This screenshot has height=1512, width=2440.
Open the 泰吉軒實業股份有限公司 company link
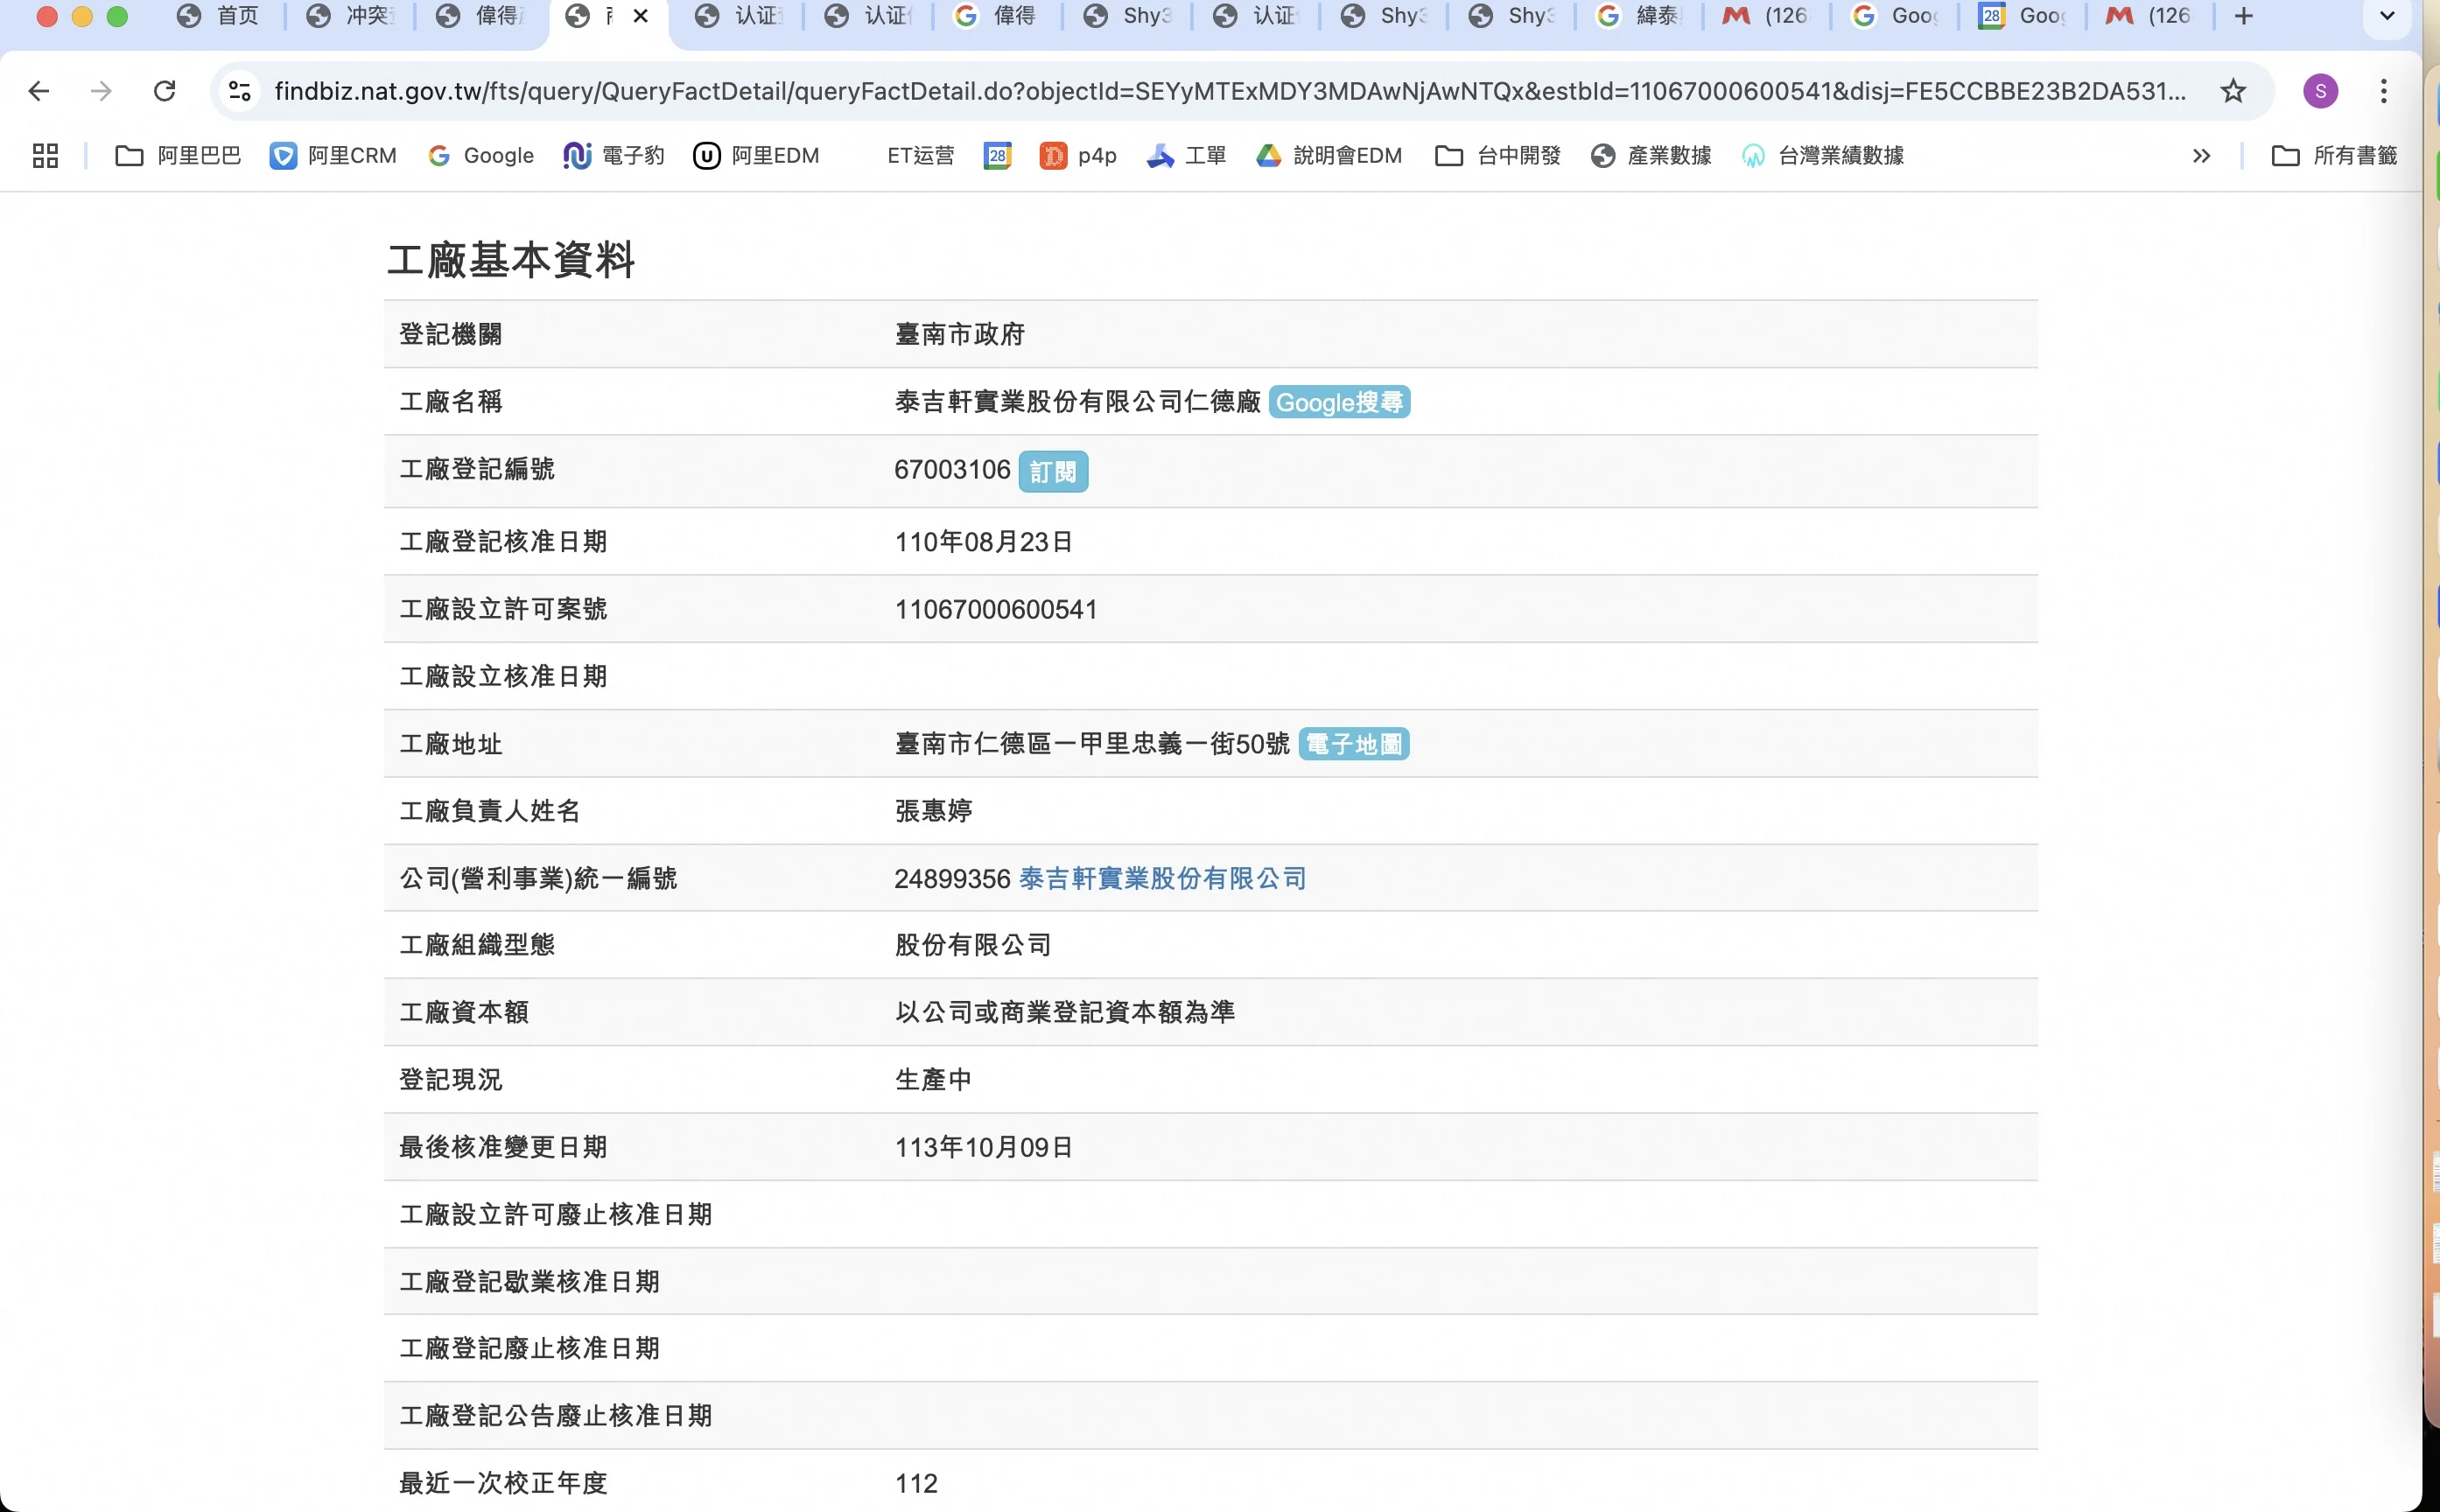[1162, 878]
